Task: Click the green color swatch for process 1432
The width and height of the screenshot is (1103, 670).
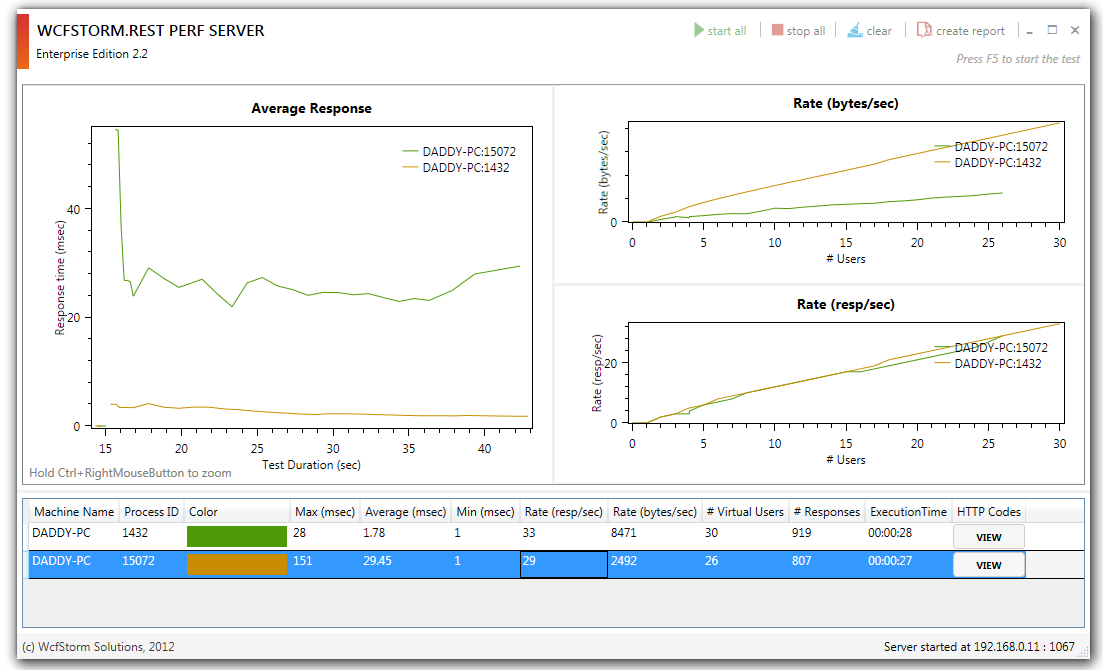Action: (237, 536)
